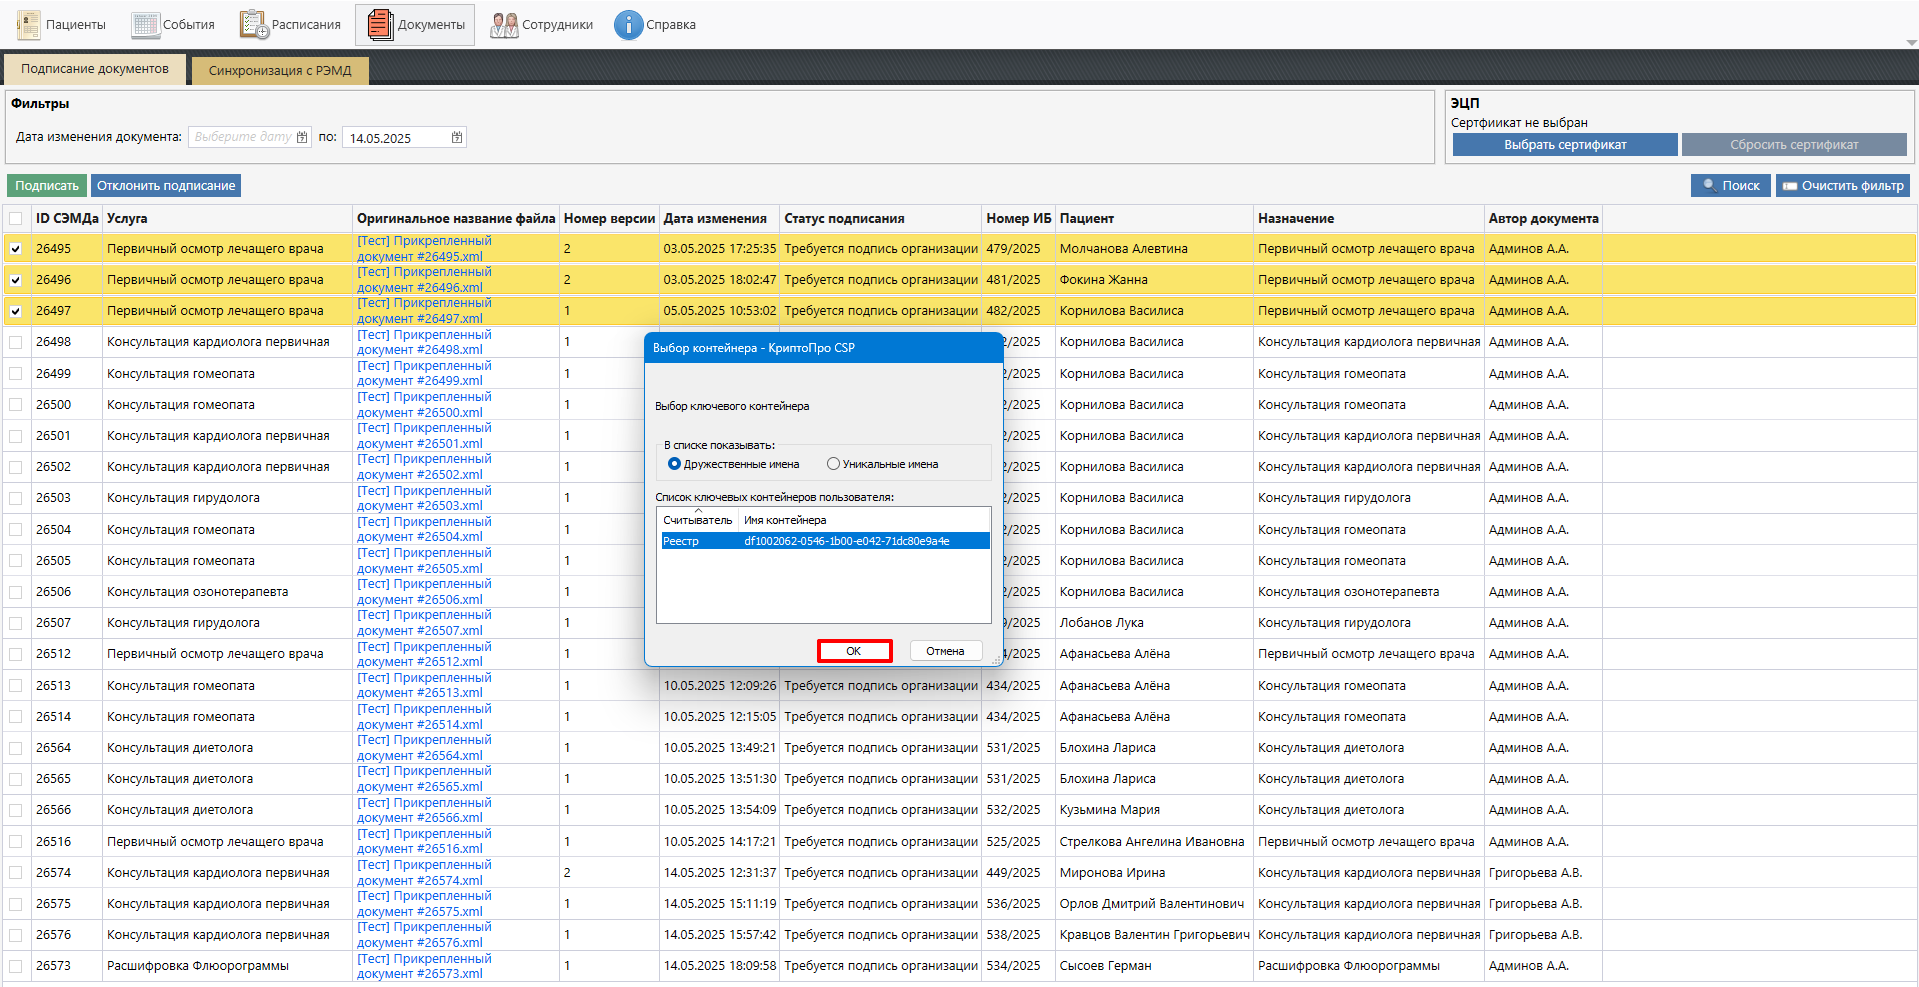Select the 'Уникальные имена' radio option
Screen dimensions: 1919x987
pos(833,464)
